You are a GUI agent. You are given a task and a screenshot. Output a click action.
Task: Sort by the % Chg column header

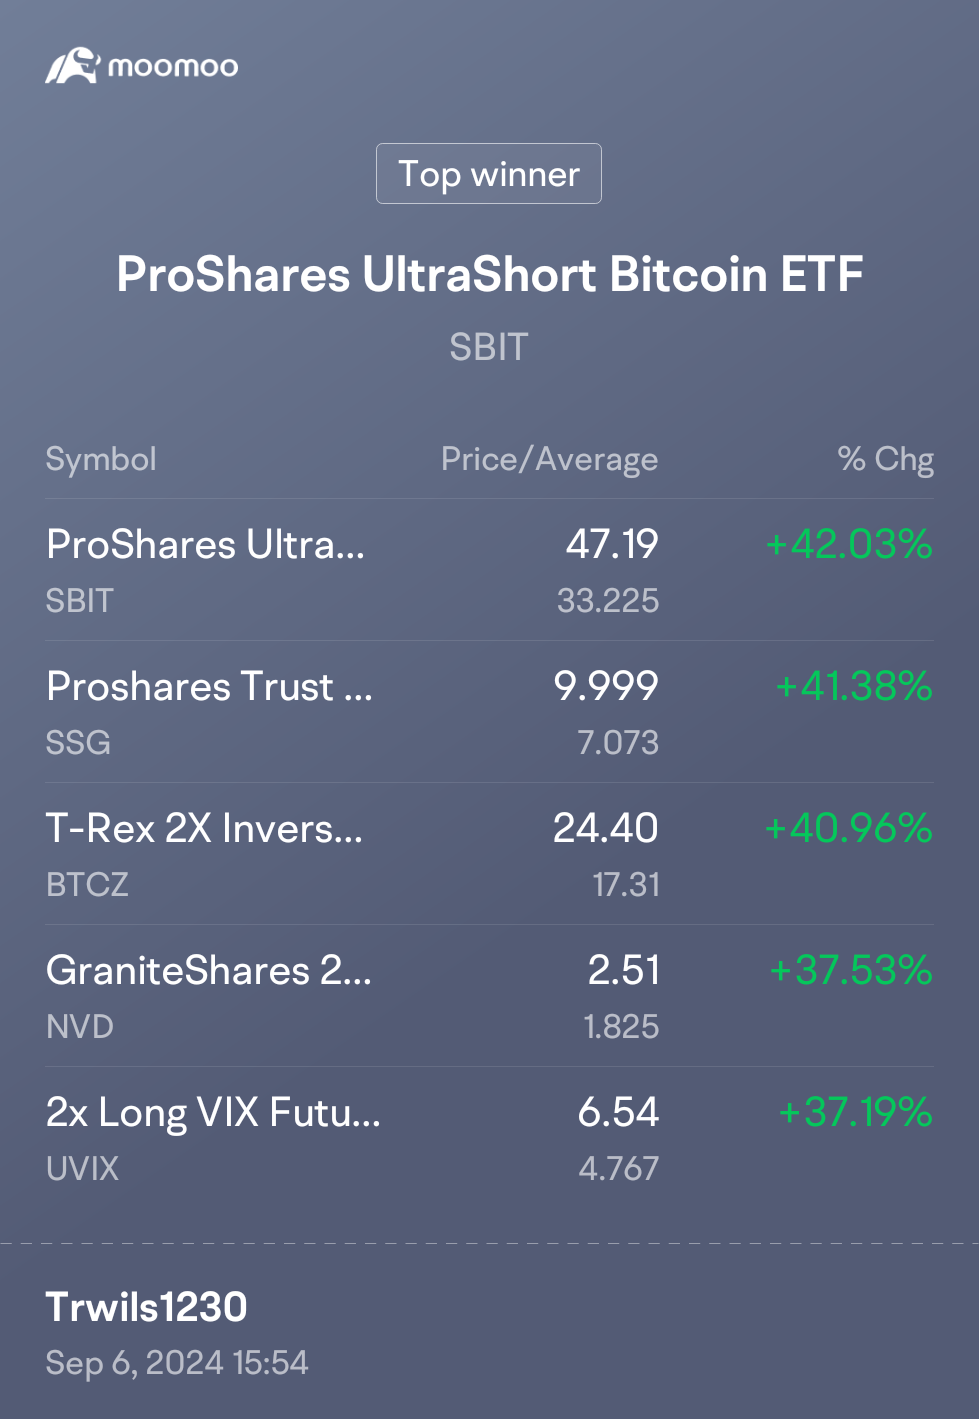pyautogui.click(x=885, y=459)
